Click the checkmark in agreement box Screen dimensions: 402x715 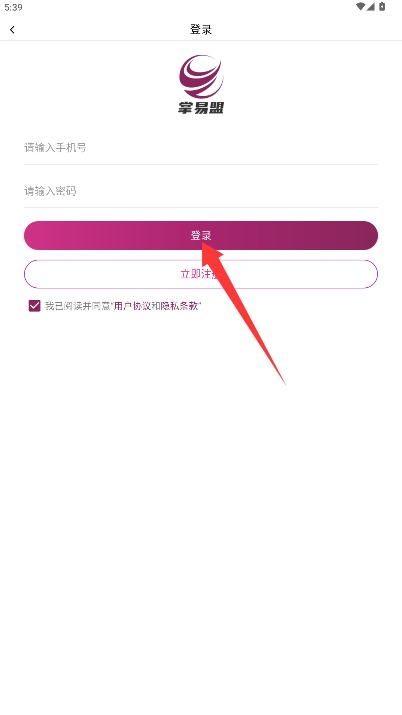pos(35,306)
